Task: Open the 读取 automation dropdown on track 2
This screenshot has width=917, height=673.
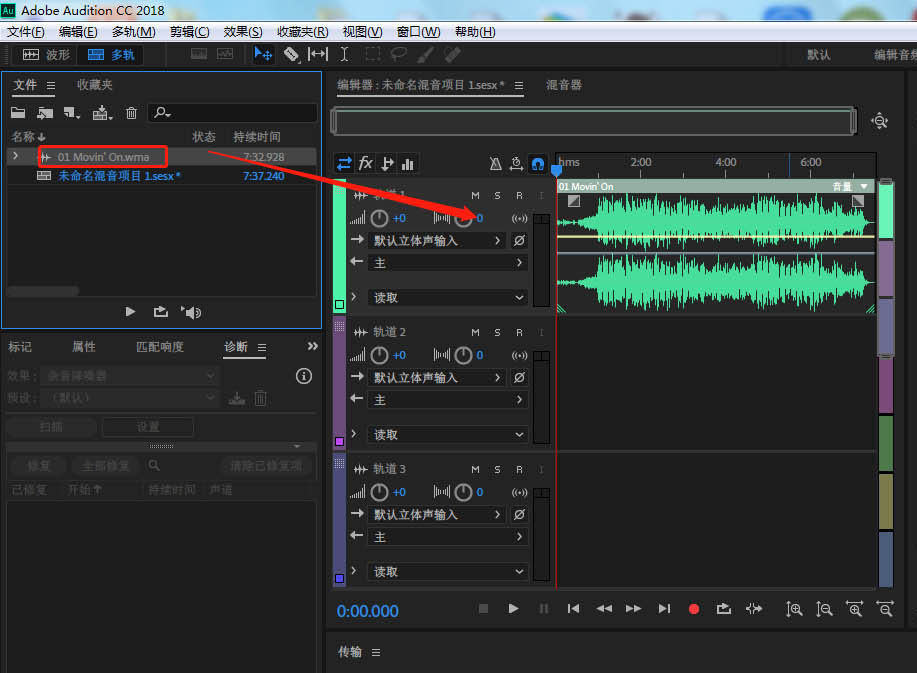Action: [449, 435]
